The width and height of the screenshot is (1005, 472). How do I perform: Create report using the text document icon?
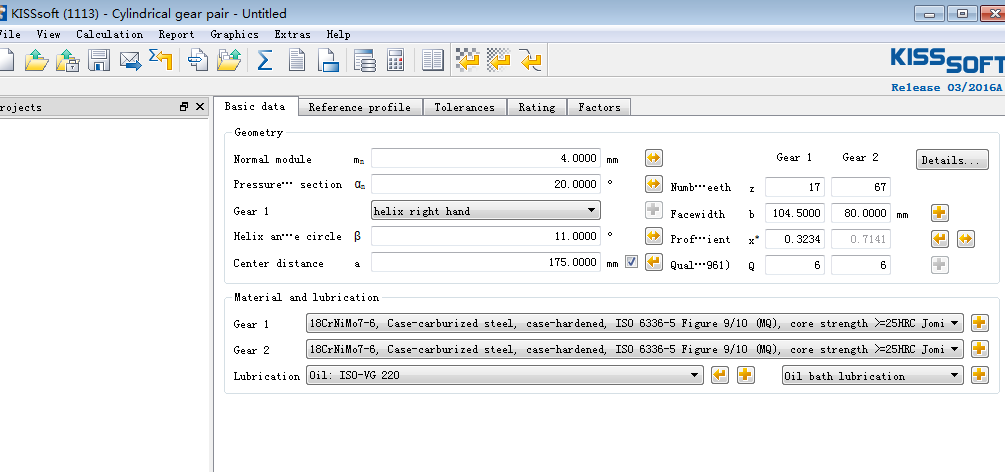pyautogui.click(x=297, y=60)
